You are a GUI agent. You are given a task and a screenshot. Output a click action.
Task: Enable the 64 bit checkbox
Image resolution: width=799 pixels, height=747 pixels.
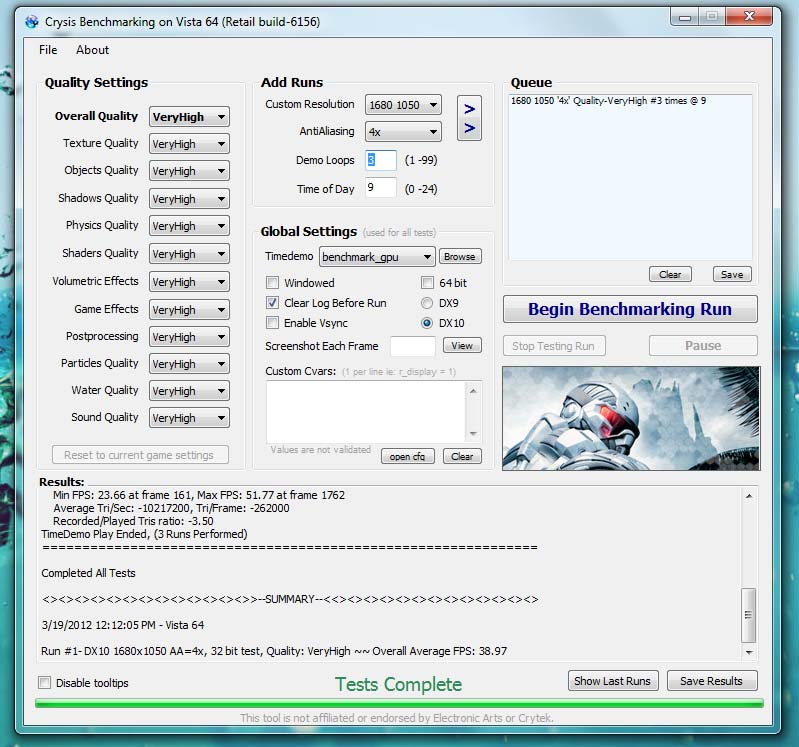coord(428,283)
